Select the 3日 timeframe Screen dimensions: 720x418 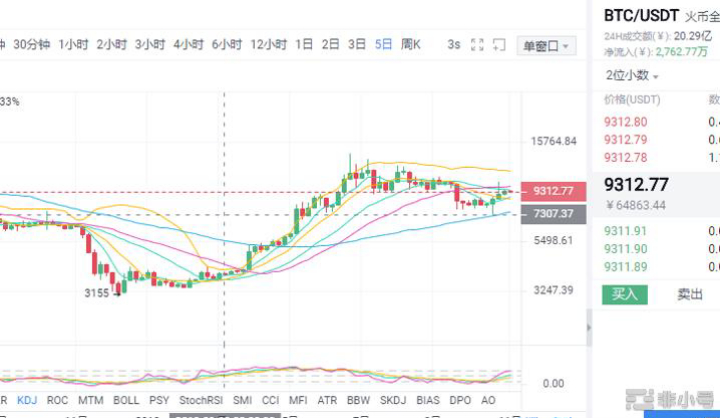click(357, 45)
